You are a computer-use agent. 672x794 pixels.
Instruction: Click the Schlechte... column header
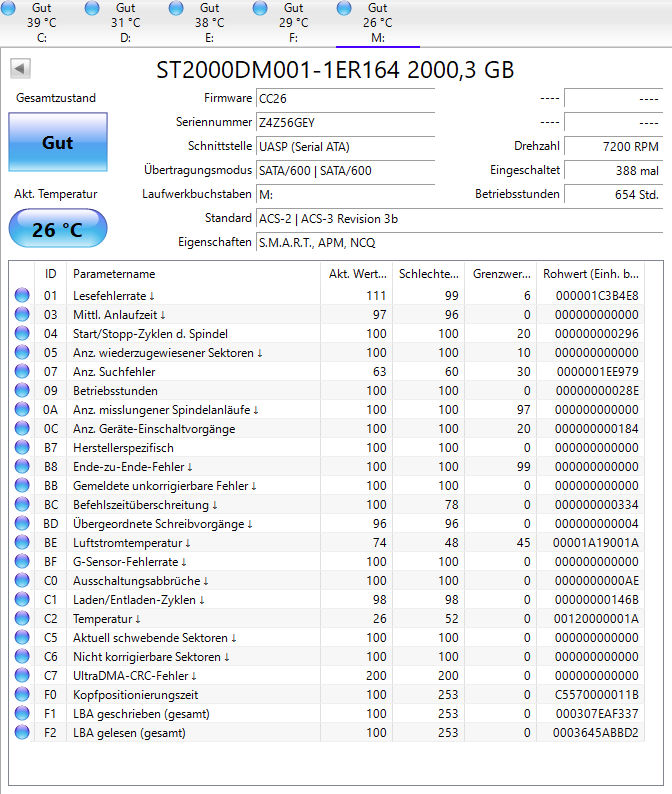[x=428, y=274]
